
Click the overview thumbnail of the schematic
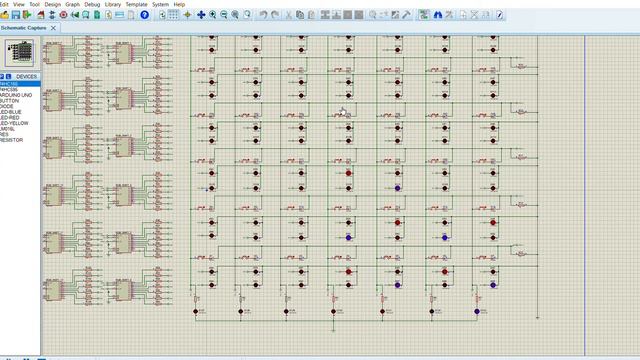tap(20, 53)
